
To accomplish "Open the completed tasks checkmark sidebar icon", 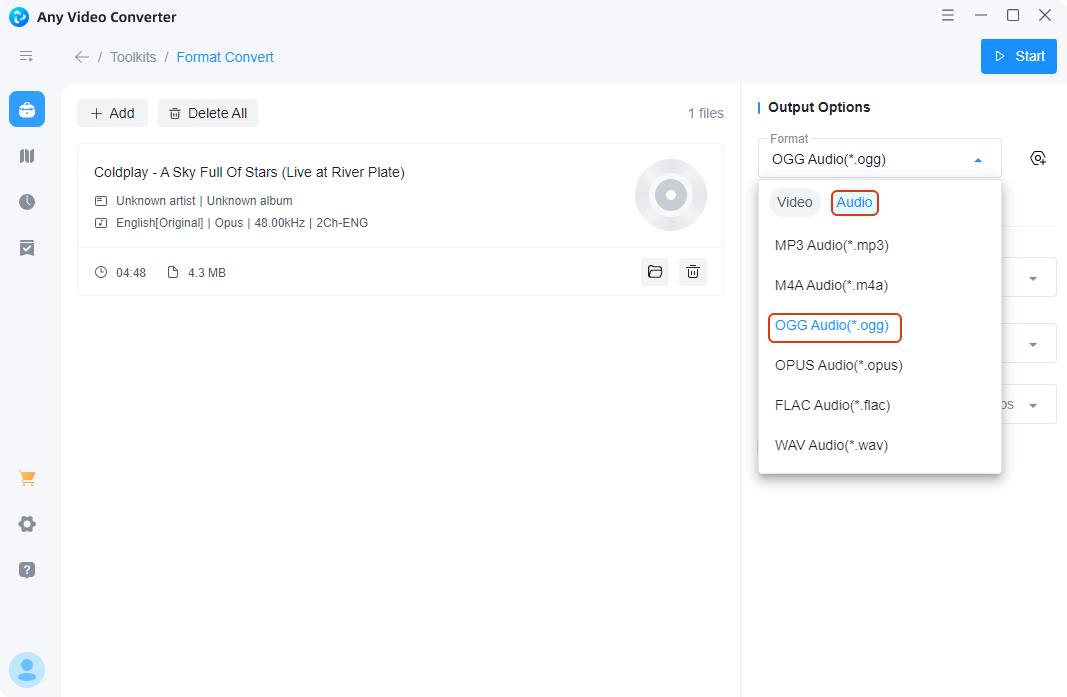I will coord(27,248).
